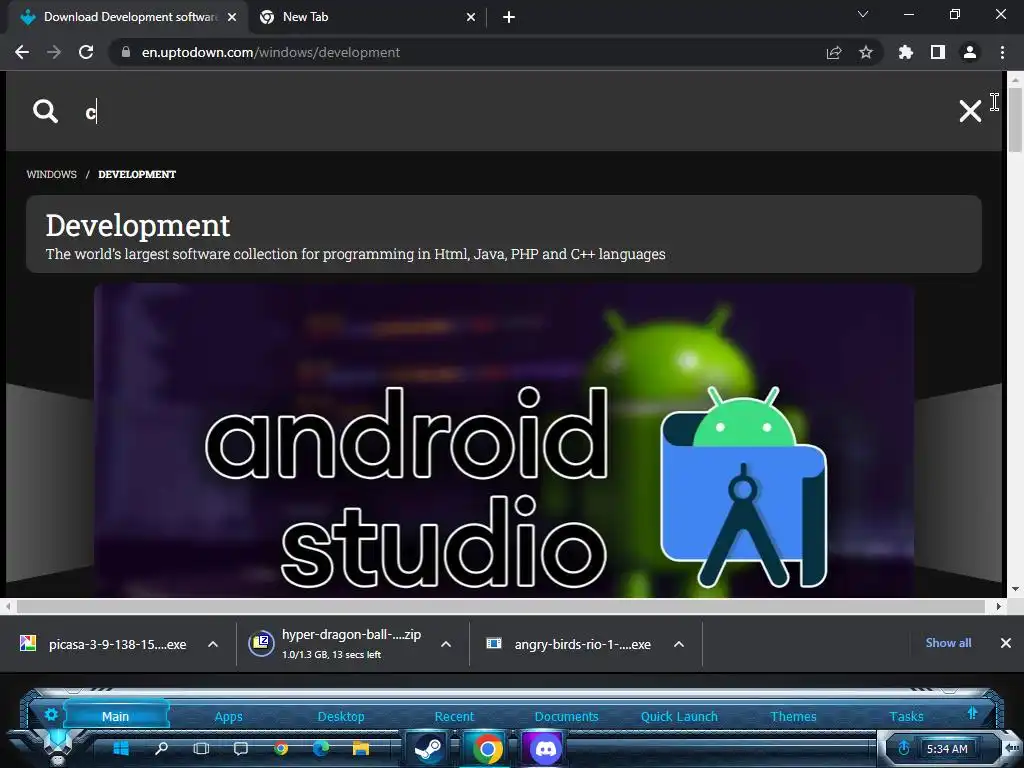Viewport: 1024px width, 768px height.
Task: Click Show all downloads
Action: (x=948, y=643)
